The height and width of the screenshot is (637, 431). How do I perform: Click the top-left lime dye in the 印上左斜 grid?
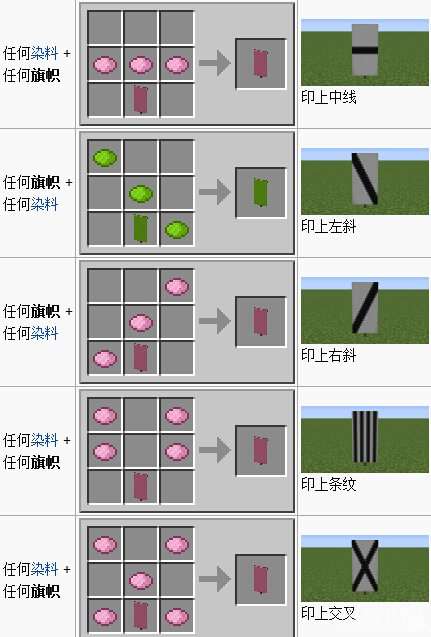click(x=105, y=158)
